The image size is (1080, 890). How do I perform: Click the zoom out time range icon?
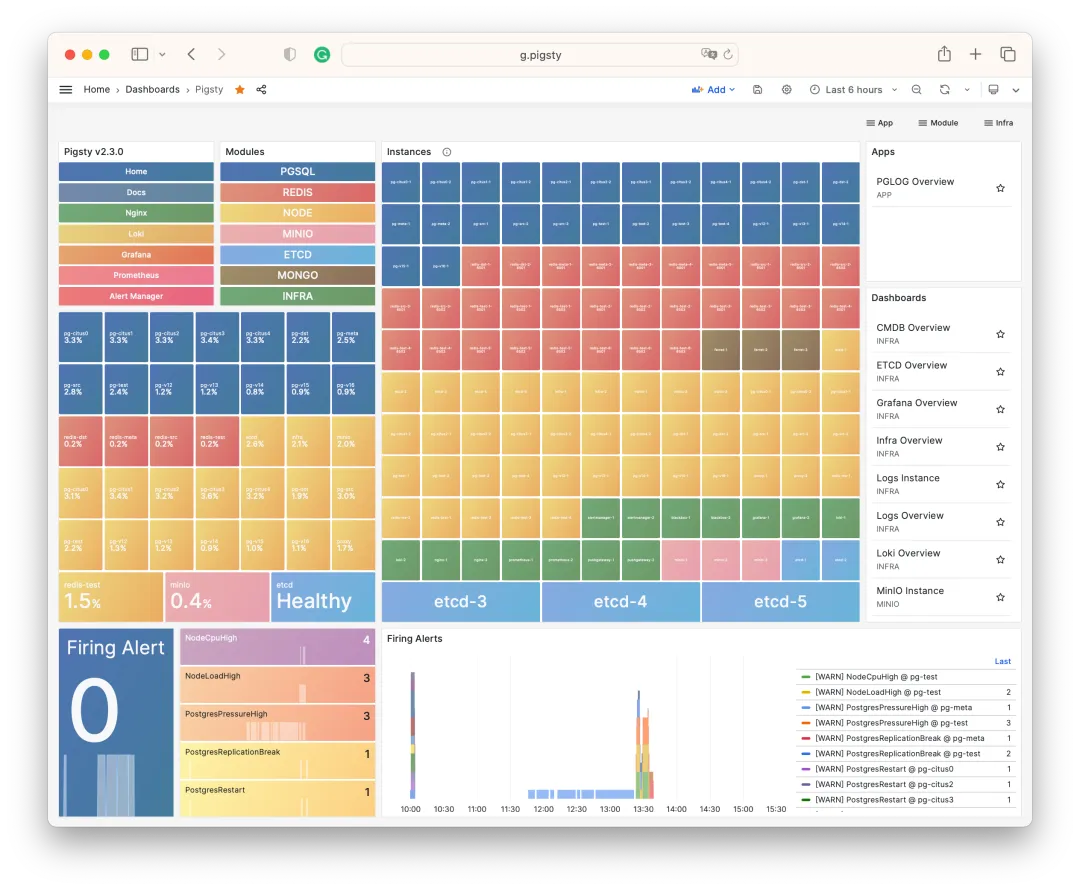tap(916, 90)
